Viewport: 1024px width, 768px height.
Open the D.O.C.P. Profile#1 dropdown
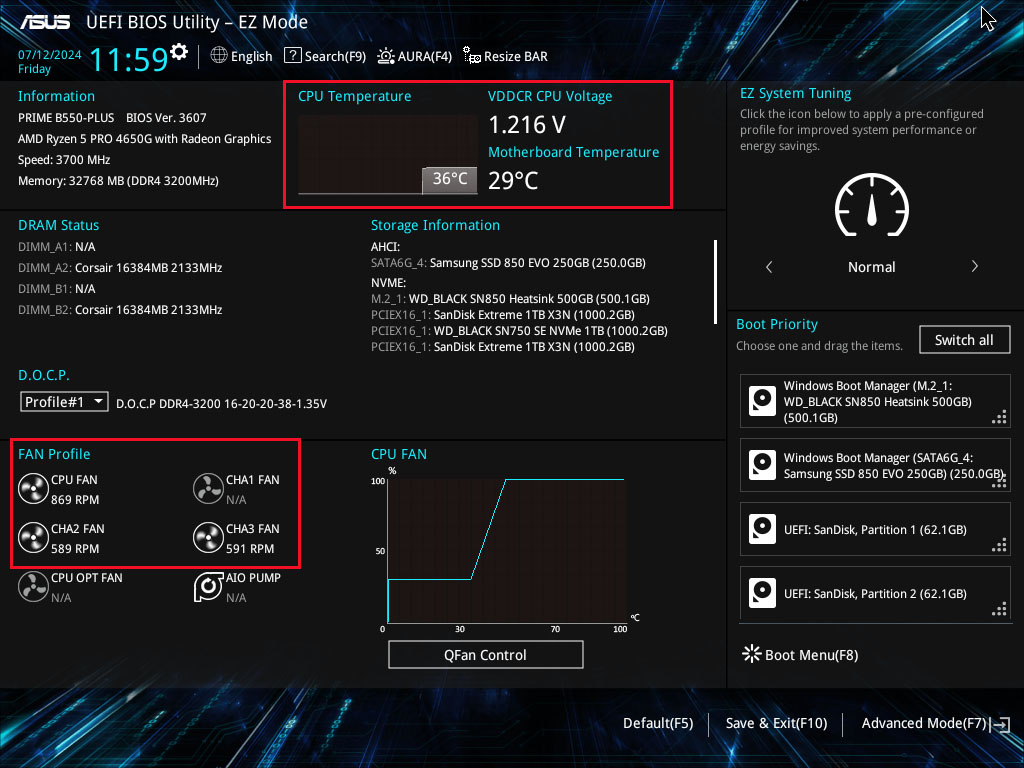click(x=64, y=402)
